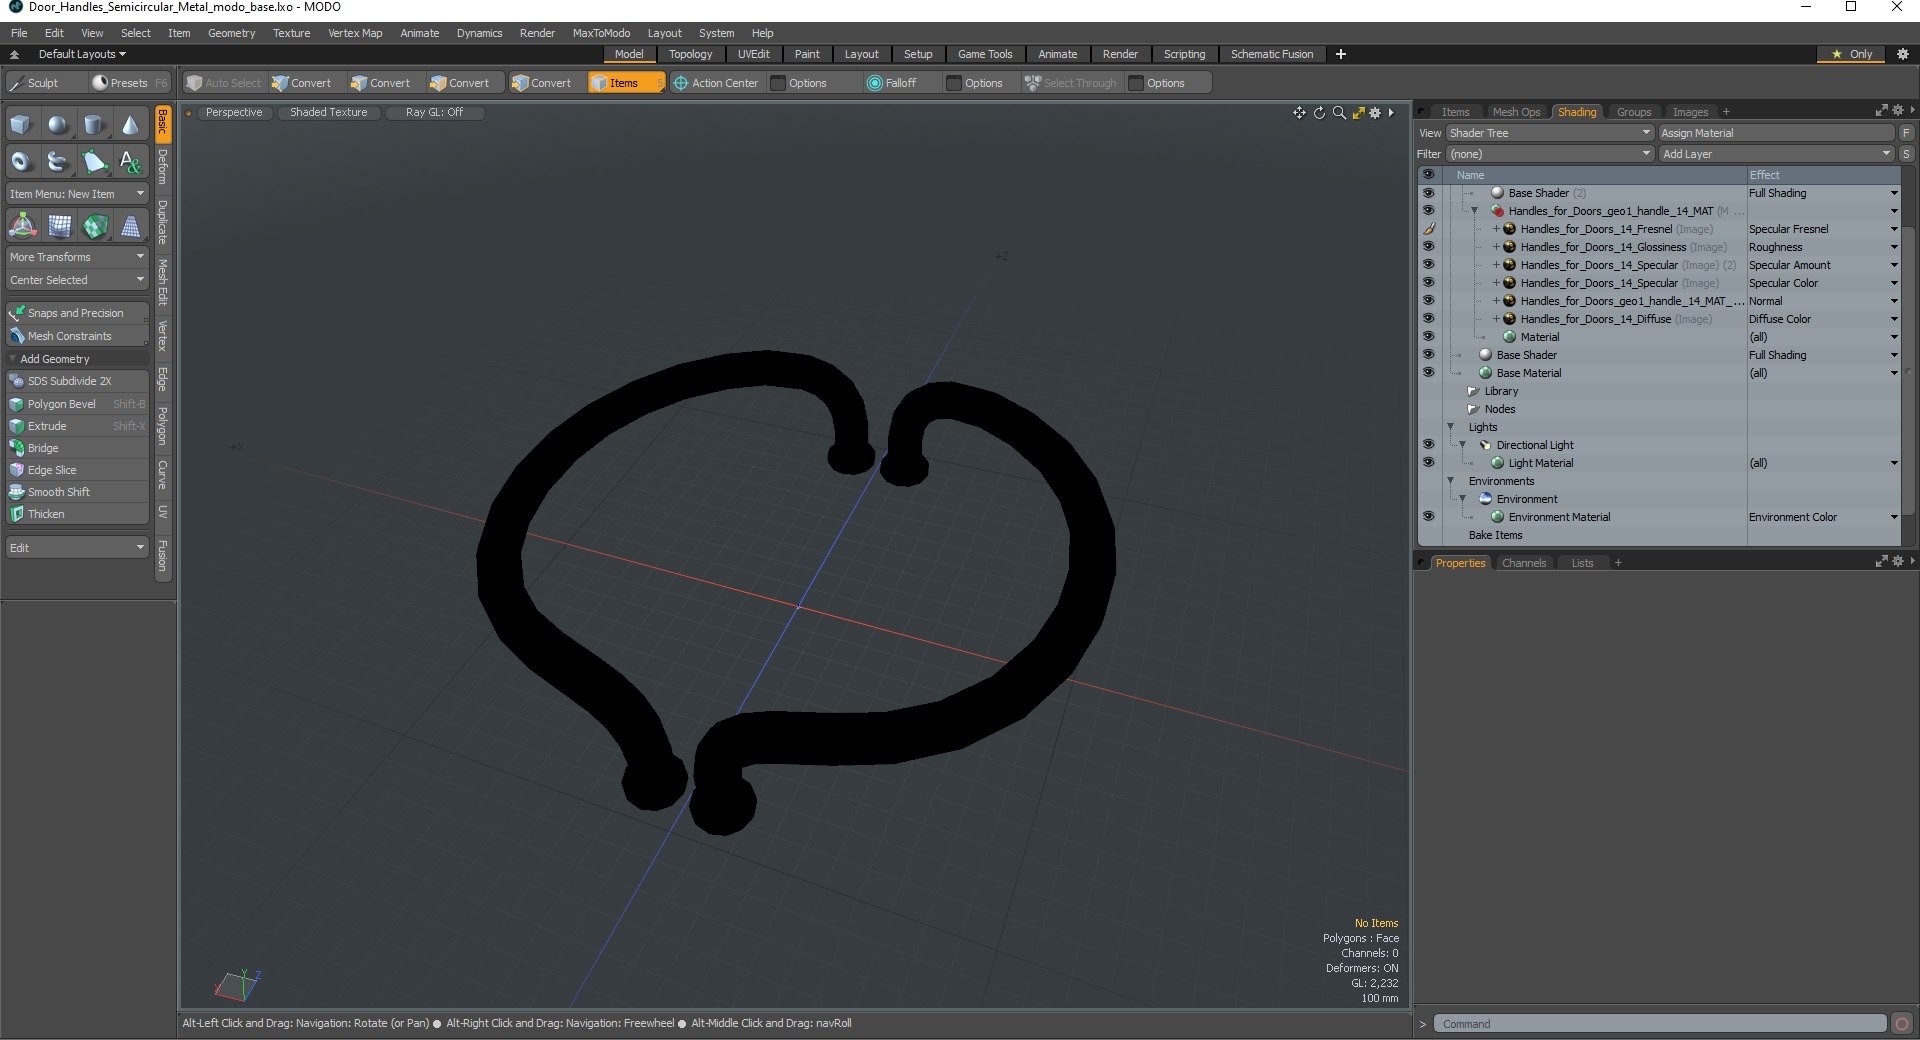Image resolution: width=1920 pixels, height=1040 pixels.
Task: Click viewport rotate control icon
Action: (x=1319, y=113)
